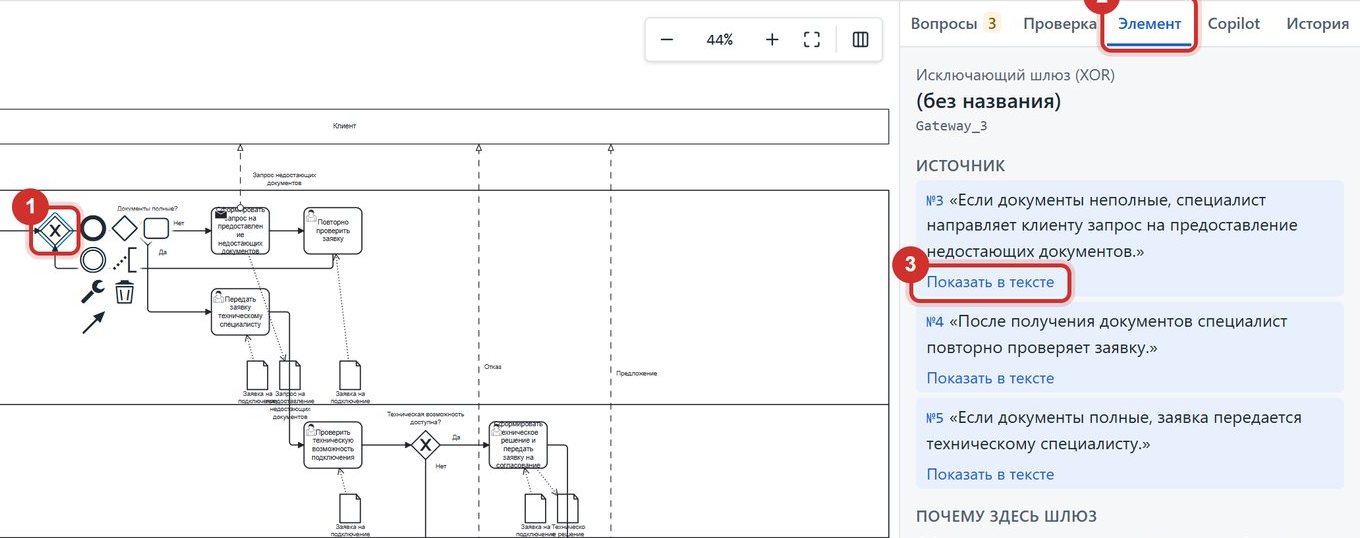Append end event from context pad
1360x538 pixels.
pyautogui.click(x=93, y=228)
